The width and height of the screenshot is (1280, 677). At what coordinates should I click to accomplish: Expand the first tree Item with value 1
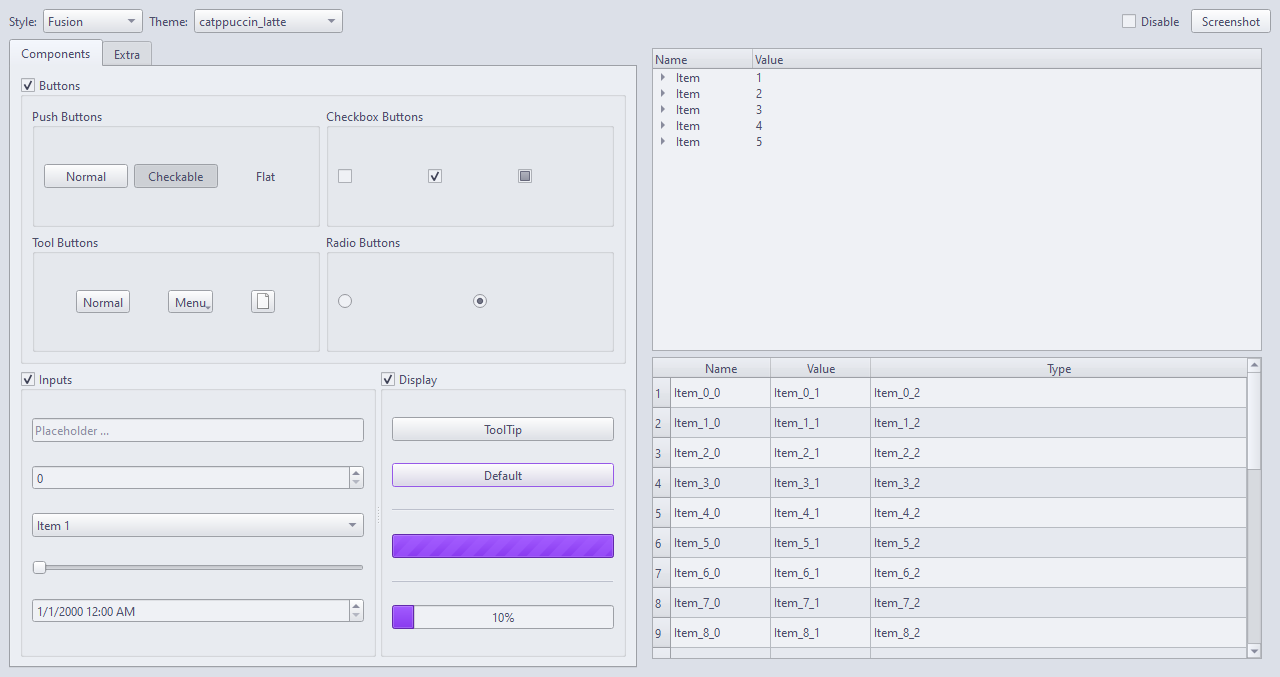point(663,78)
